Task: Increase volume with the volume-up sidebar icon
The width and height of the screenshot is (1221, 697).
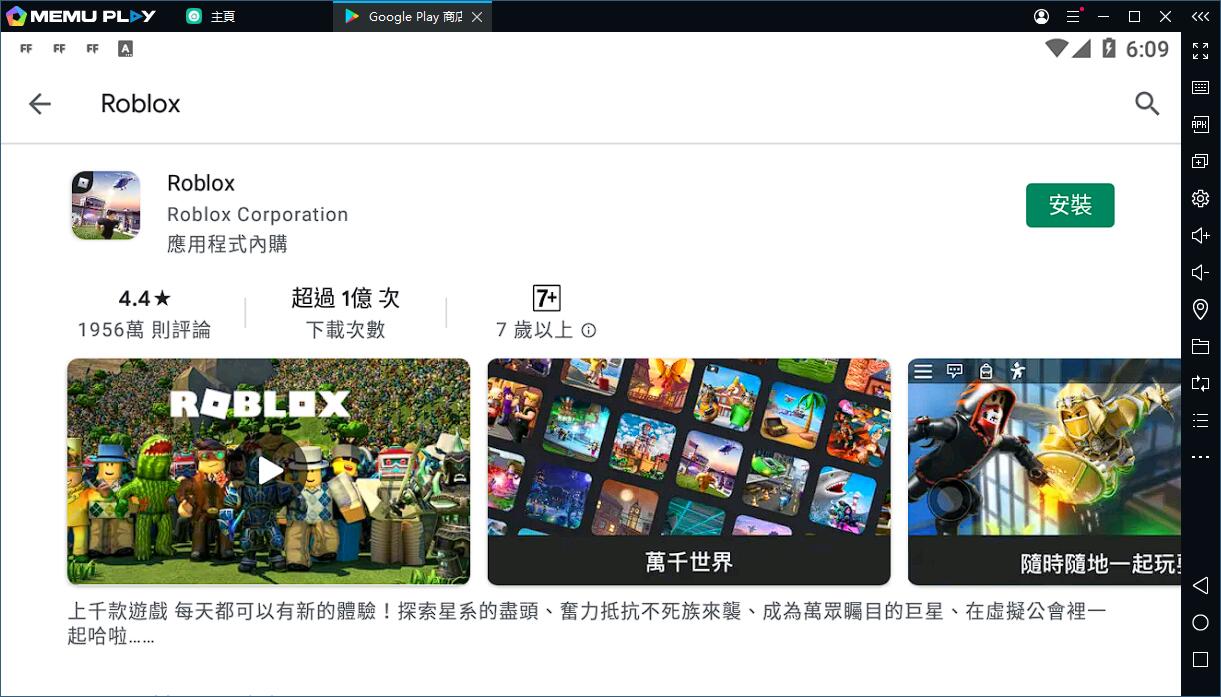Action: (1200, 235)
